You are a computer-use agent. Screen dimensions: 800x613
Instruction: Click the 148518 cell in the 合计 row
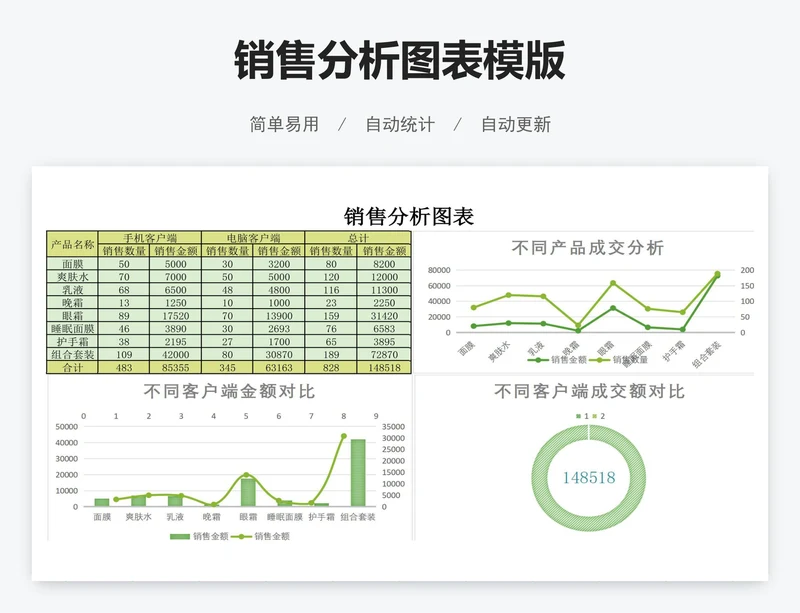click(384, 367)
